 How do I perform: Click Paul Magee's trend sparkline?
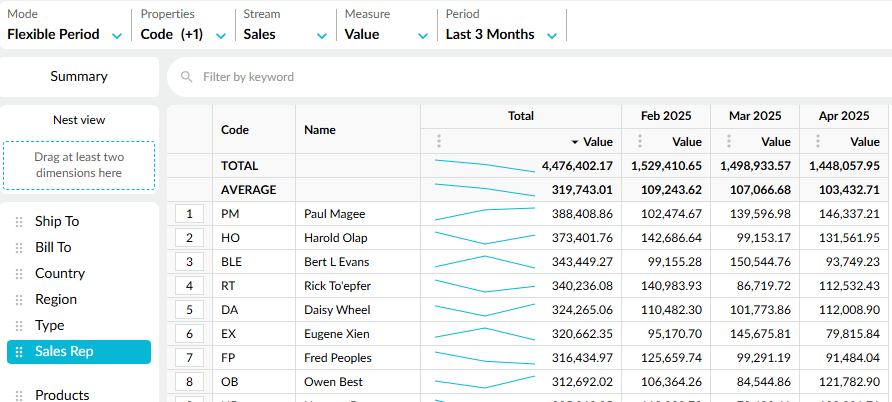coord(485,214)
